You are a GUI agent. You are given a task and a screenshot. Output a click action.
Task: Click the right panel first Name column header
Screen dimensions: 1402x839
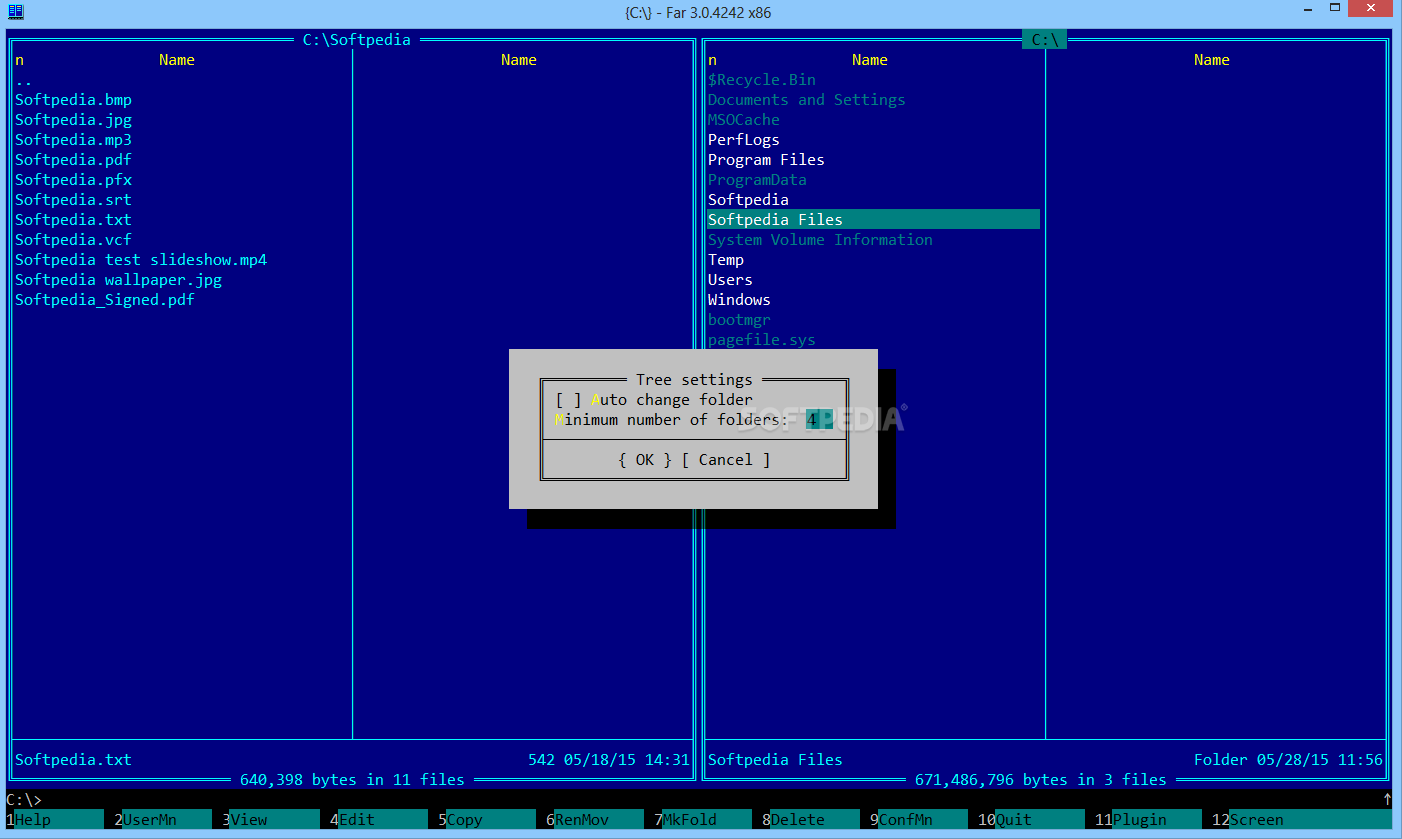coord(870,60)
